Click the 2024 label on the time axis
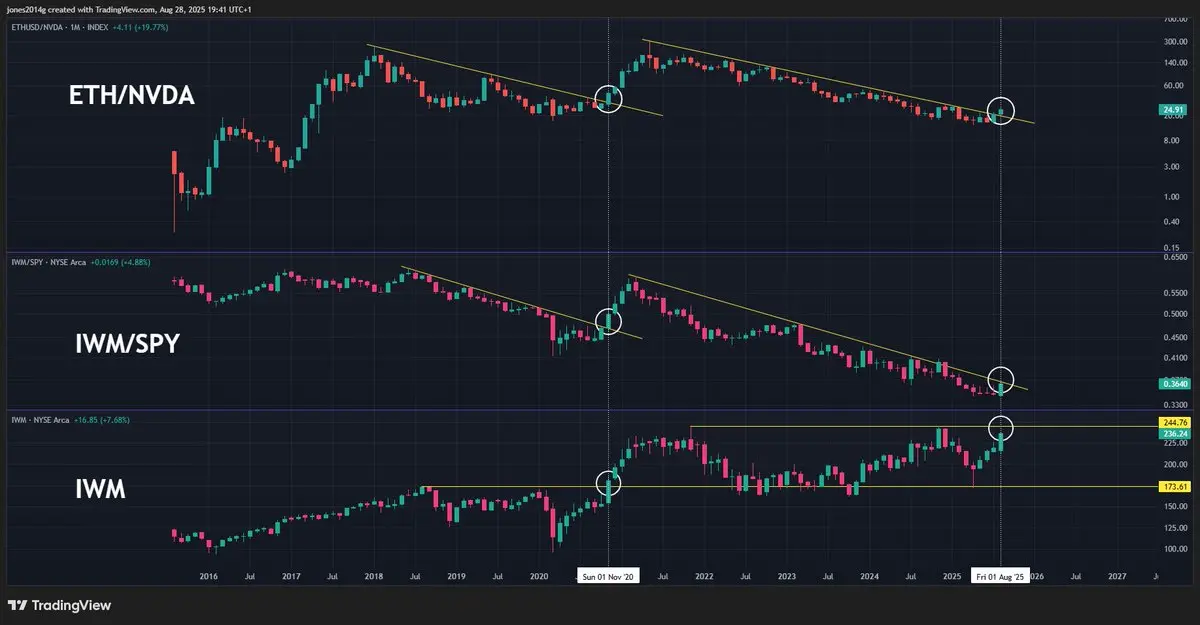Viewport: 1200px width, 625px height. 869,577
